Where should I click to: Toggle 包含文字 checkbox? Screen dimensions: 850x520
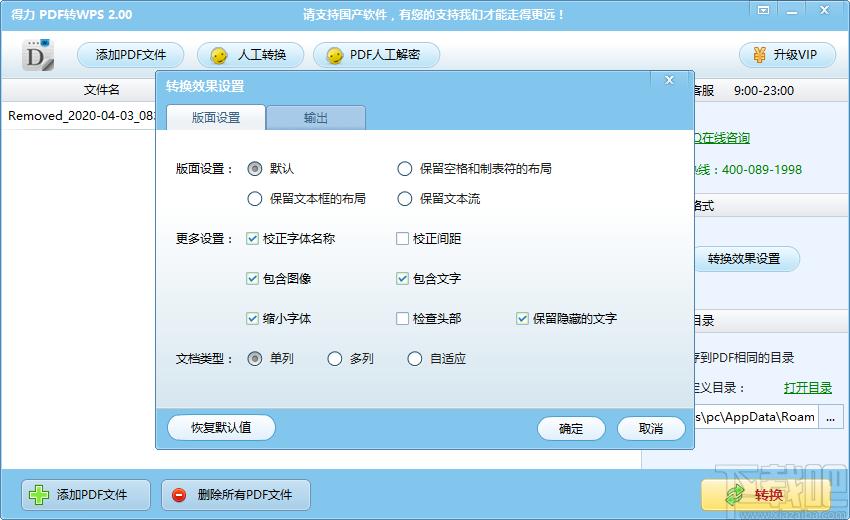click(x=402, y=279)
